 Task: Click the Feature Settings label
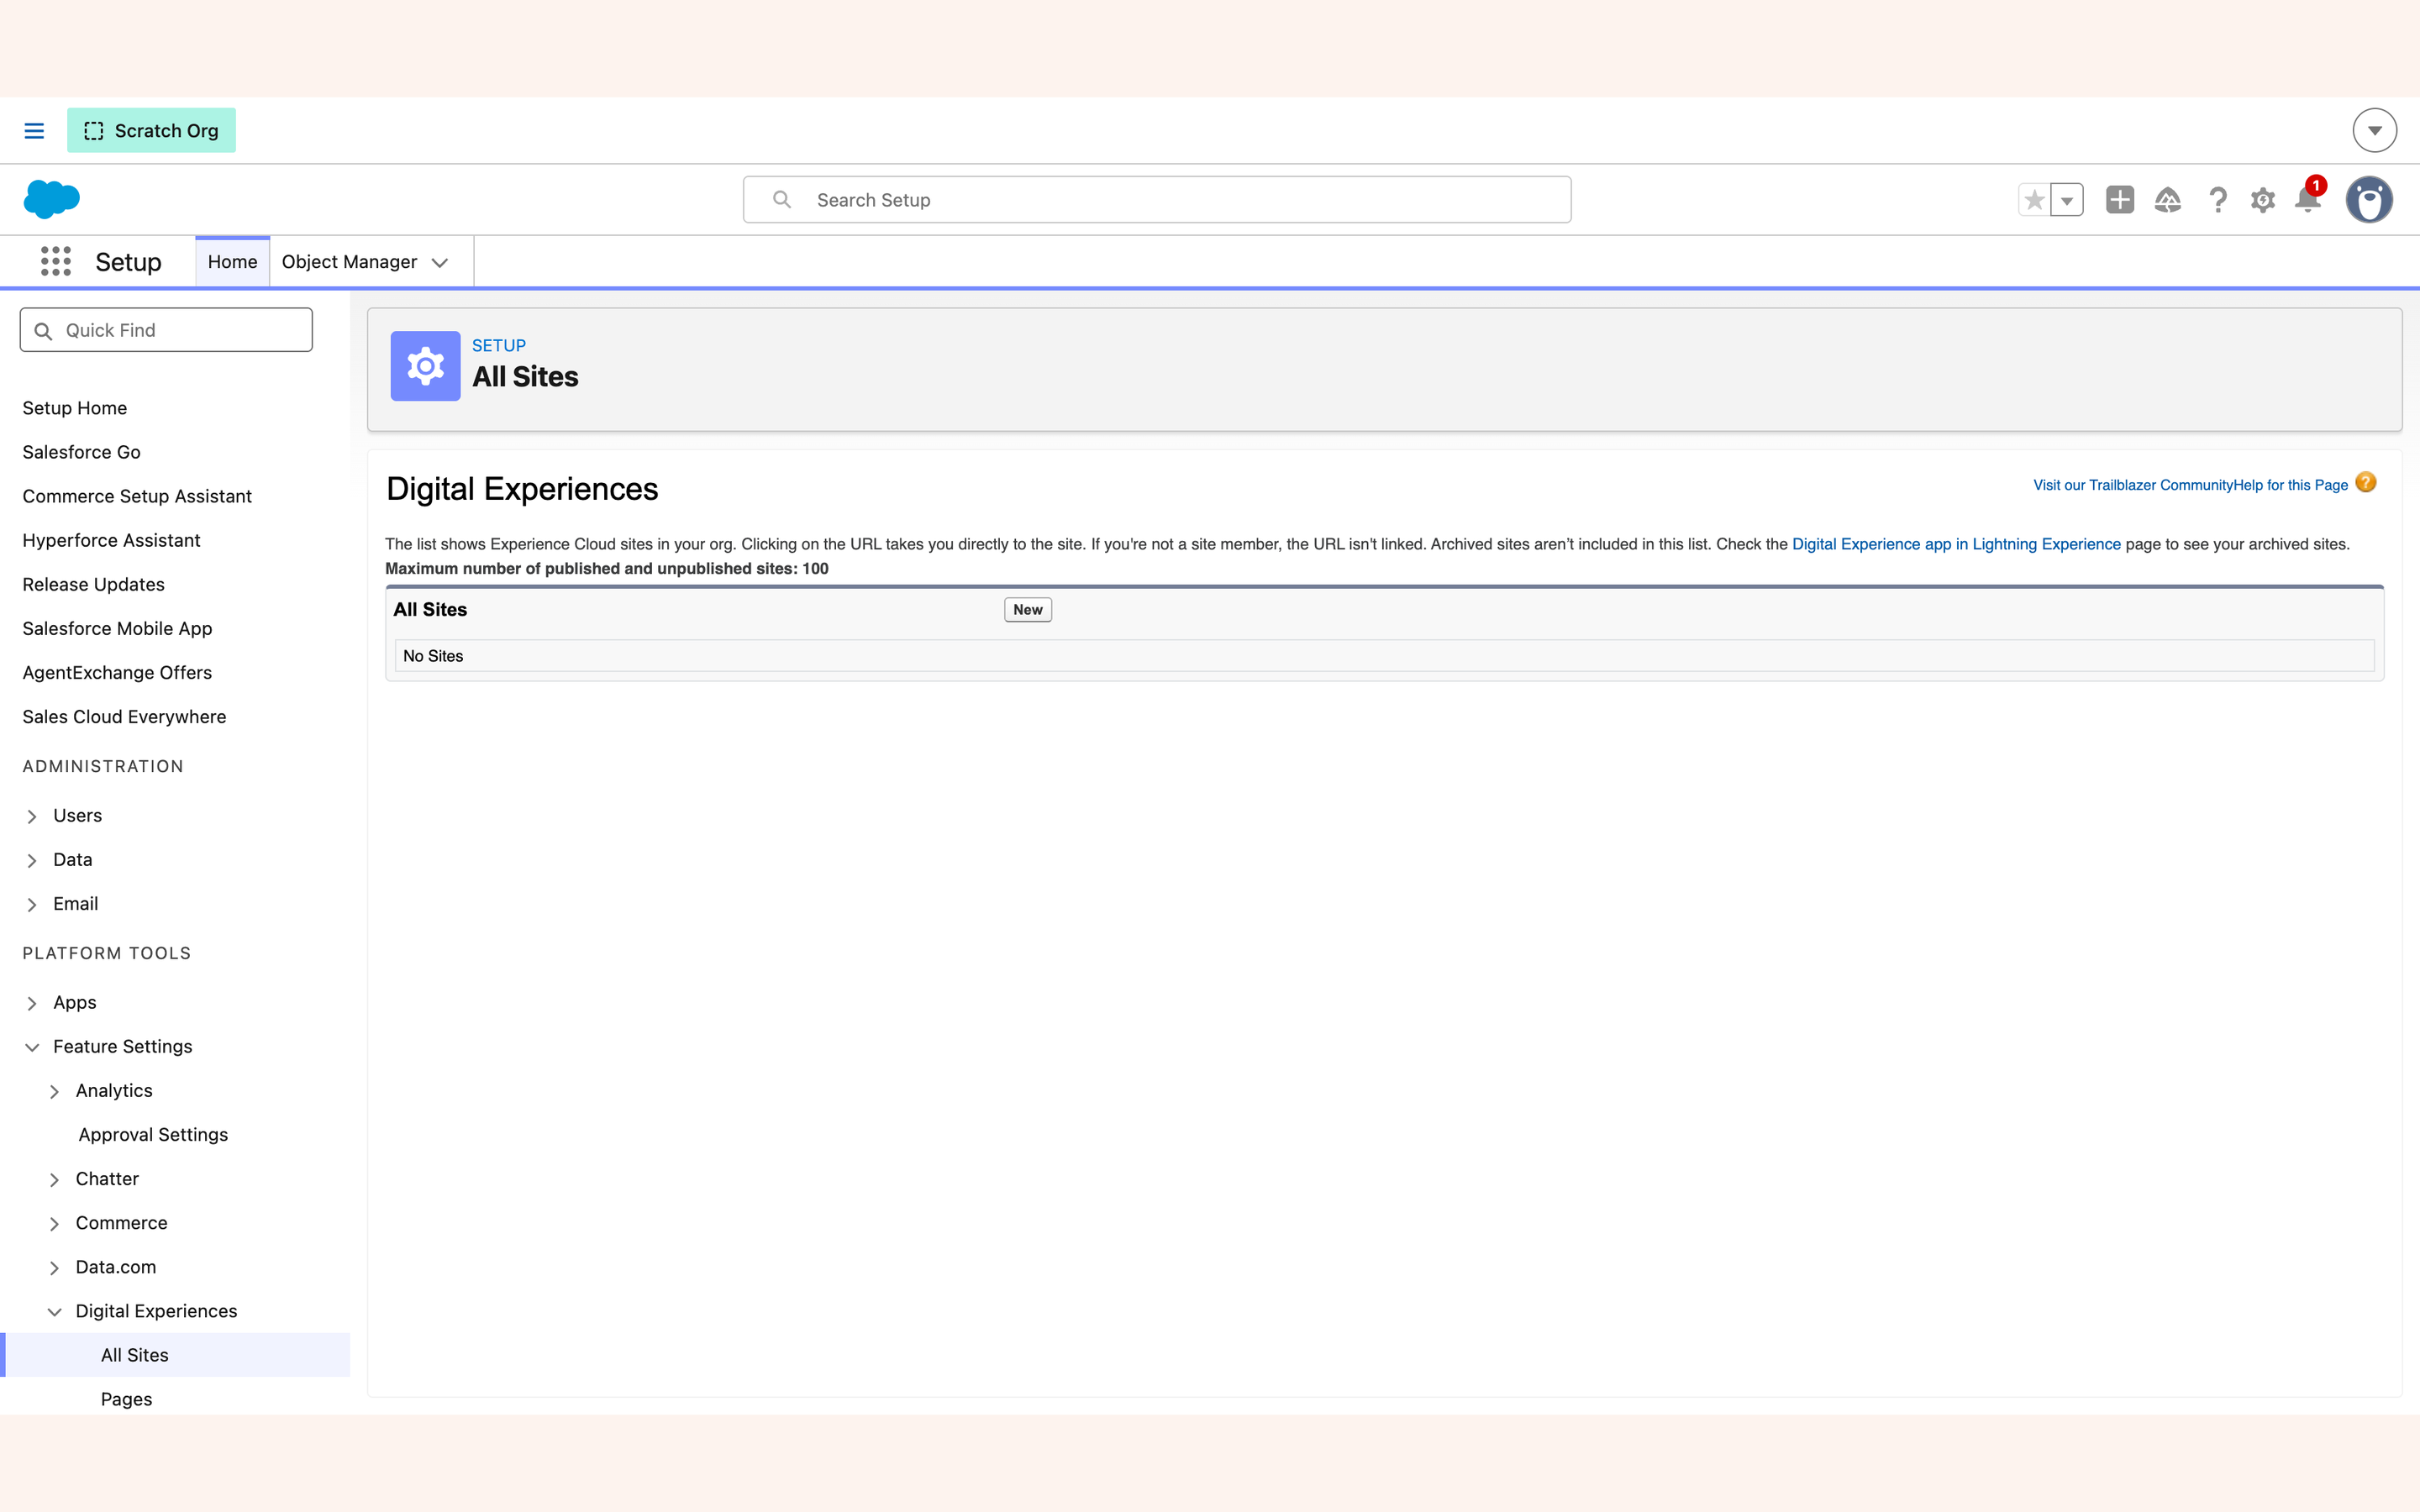tap(122, 1046)
